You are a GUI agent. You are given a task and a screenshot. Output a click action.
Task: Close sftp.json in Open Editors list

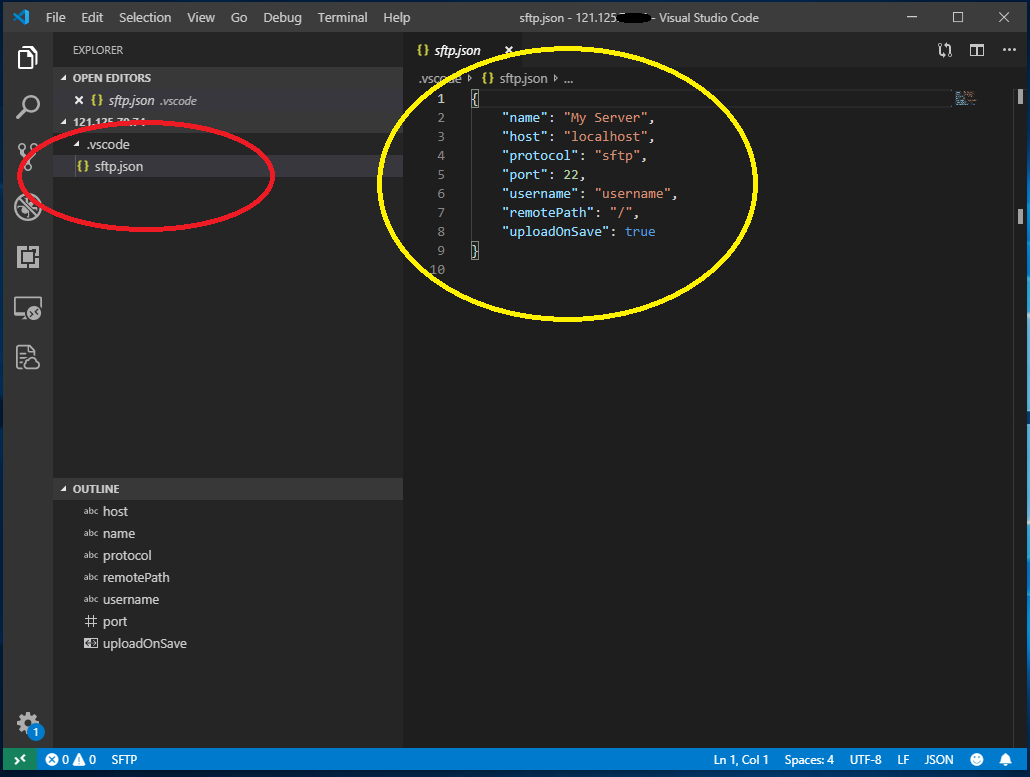click(x=79, y=100)
